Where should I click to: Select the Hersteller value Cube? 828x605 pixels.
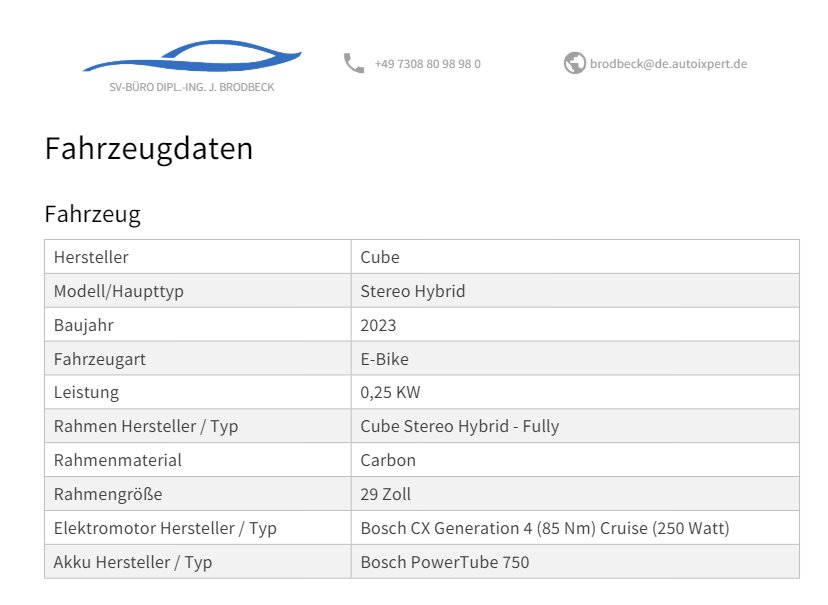[575, 257]
